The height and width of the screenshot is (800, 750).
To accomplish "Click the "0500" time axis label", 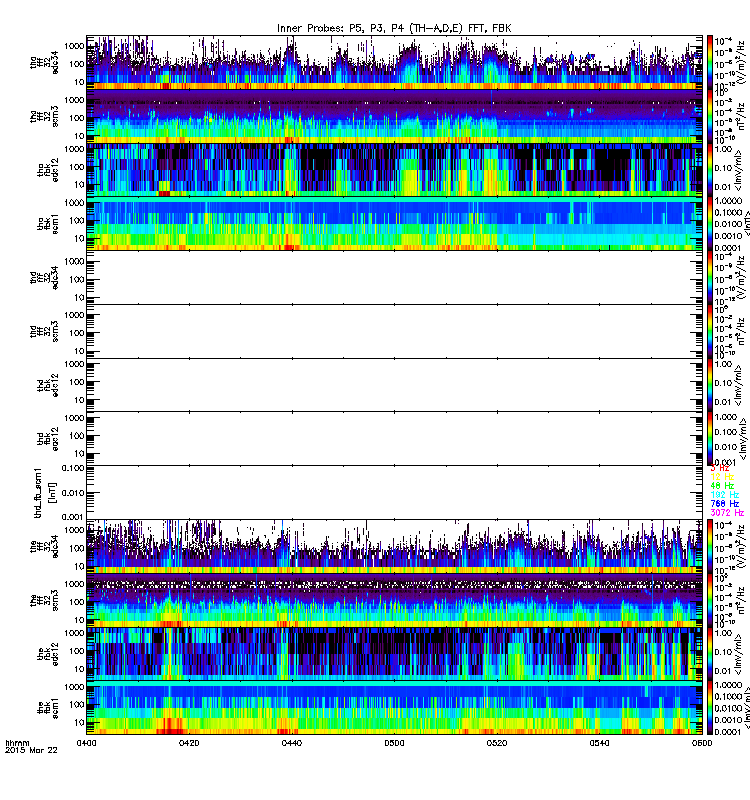I will pyautogui.click(x=394, y=743).
